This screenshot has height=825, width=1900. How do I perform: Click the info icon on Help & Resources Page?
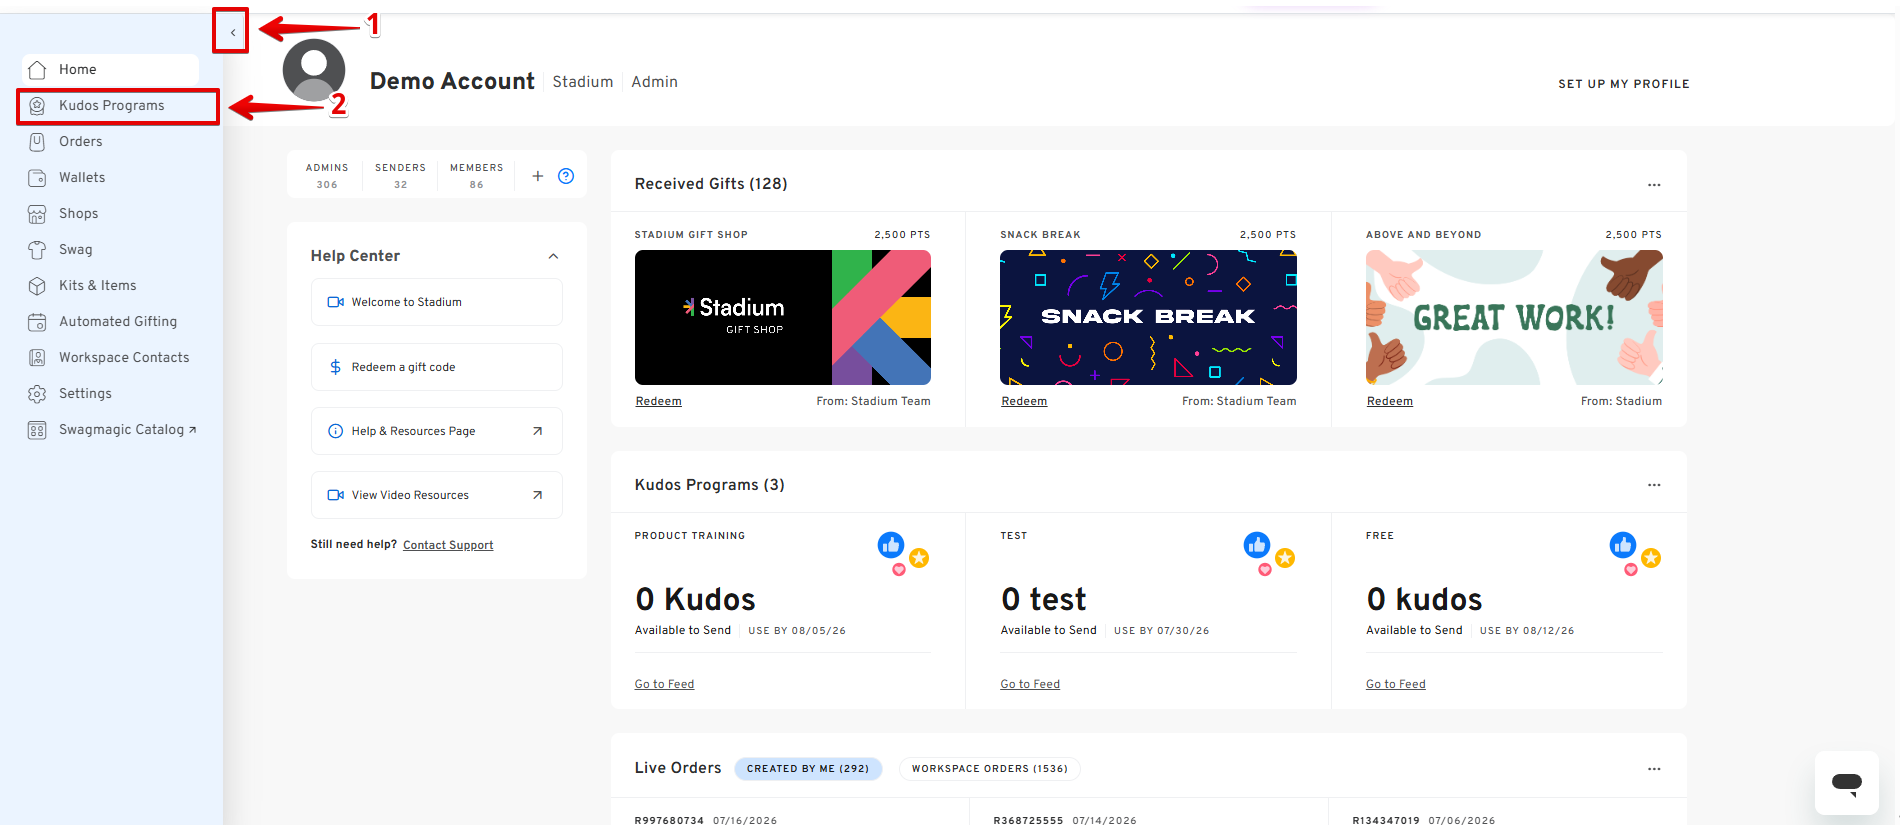[335, 431]
